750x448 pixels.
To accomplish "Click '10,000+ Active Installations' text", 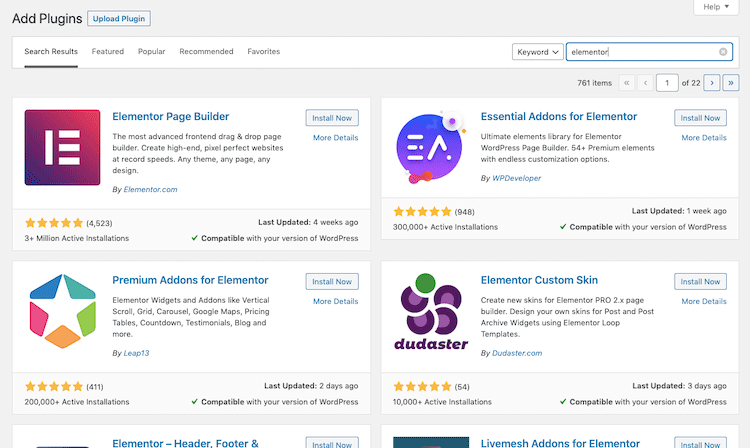I will tap(442, 402).
